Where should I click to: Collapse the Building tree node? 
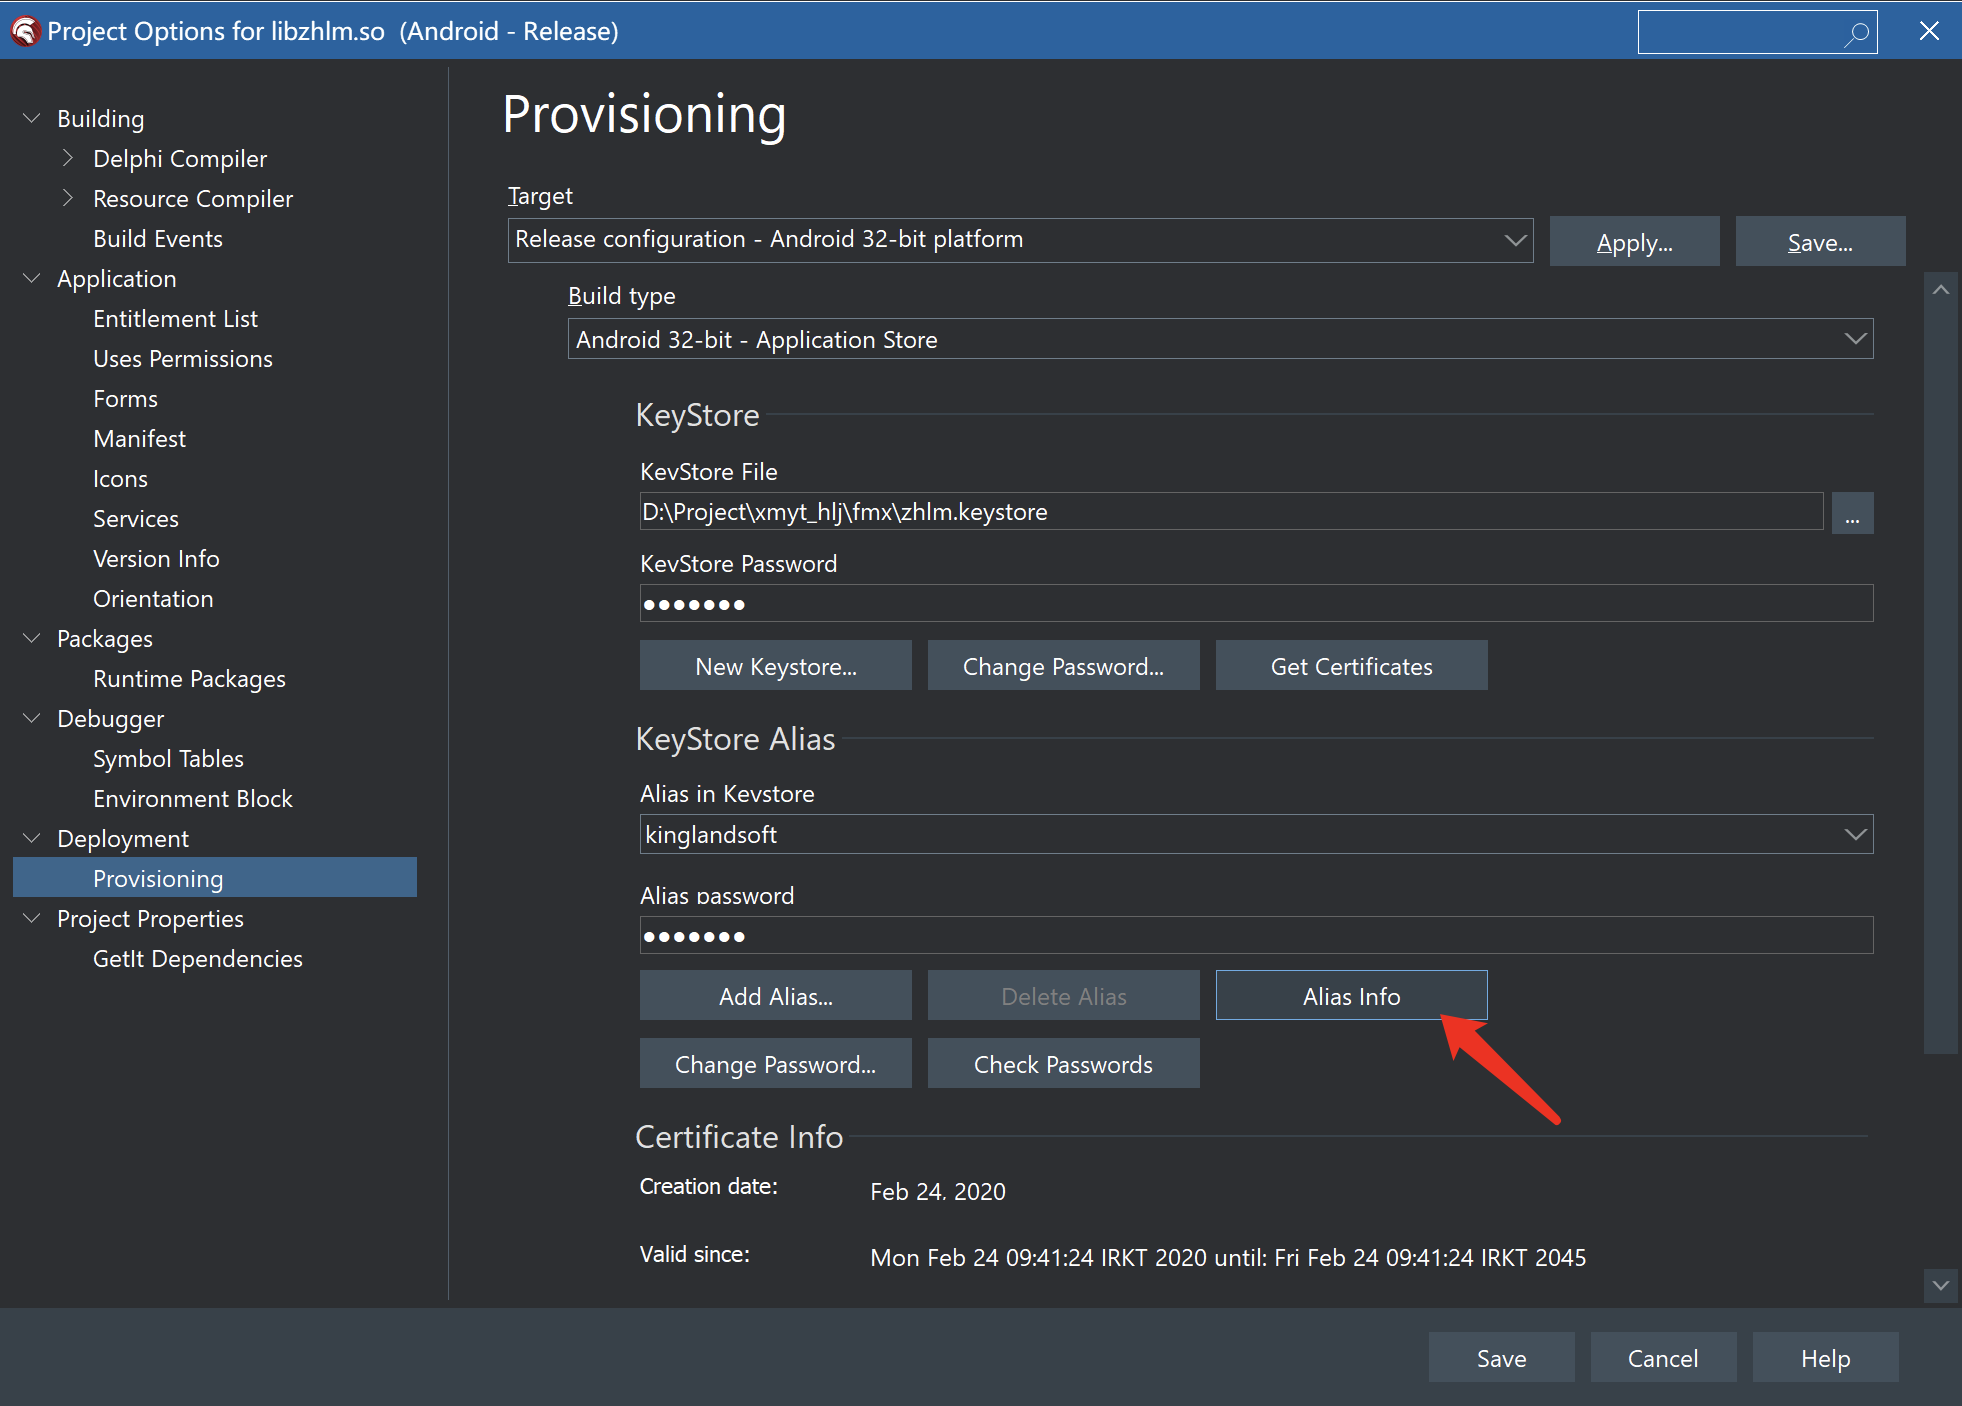[32, 118]
